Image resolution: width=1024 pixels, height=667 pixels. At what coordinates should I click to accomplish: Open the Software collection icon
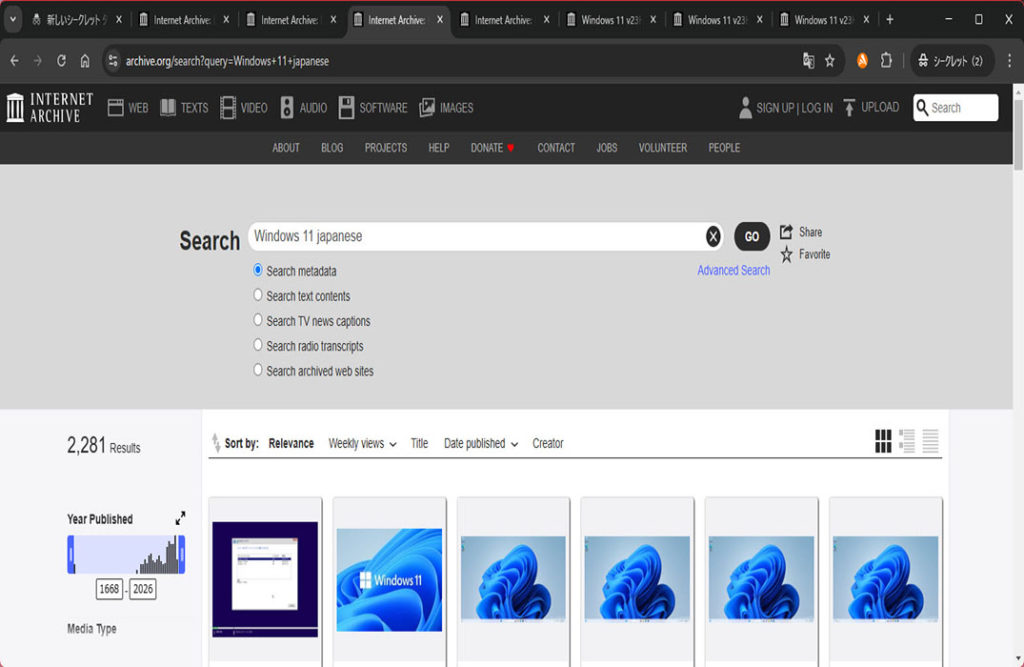click(346, 107)
